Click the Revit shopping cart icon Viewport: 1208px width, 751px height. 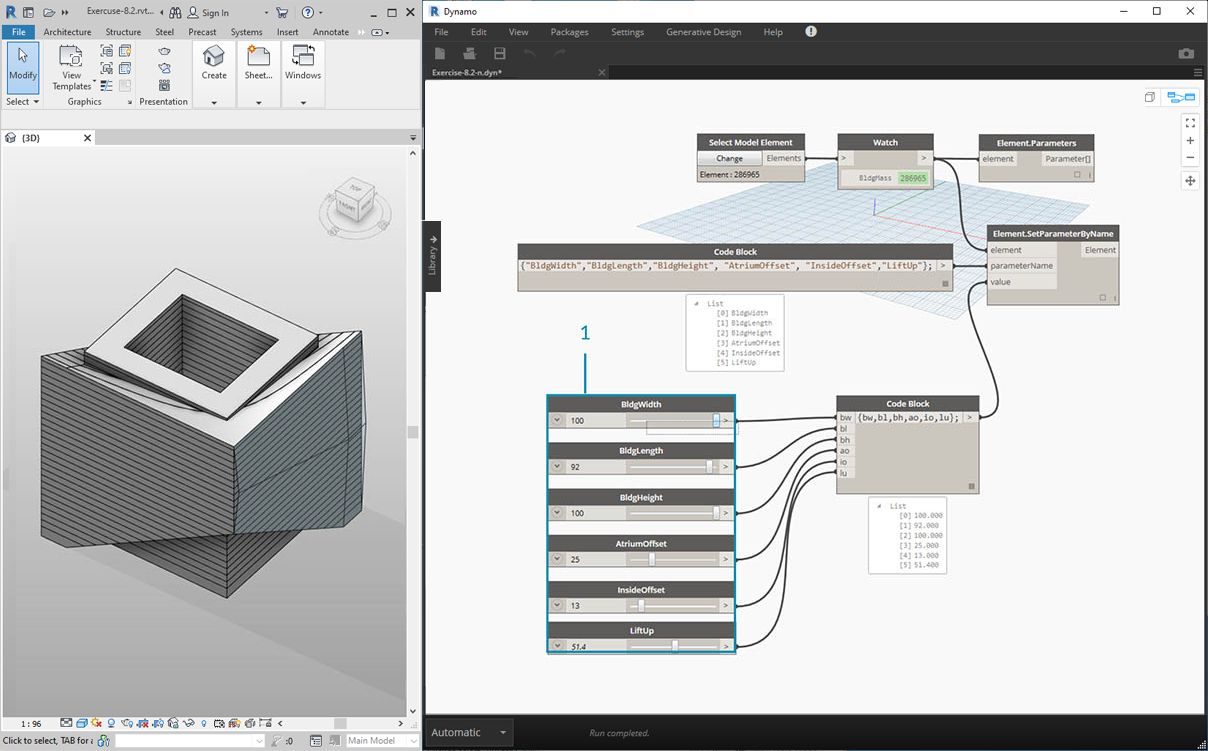[x=282, y=13]
